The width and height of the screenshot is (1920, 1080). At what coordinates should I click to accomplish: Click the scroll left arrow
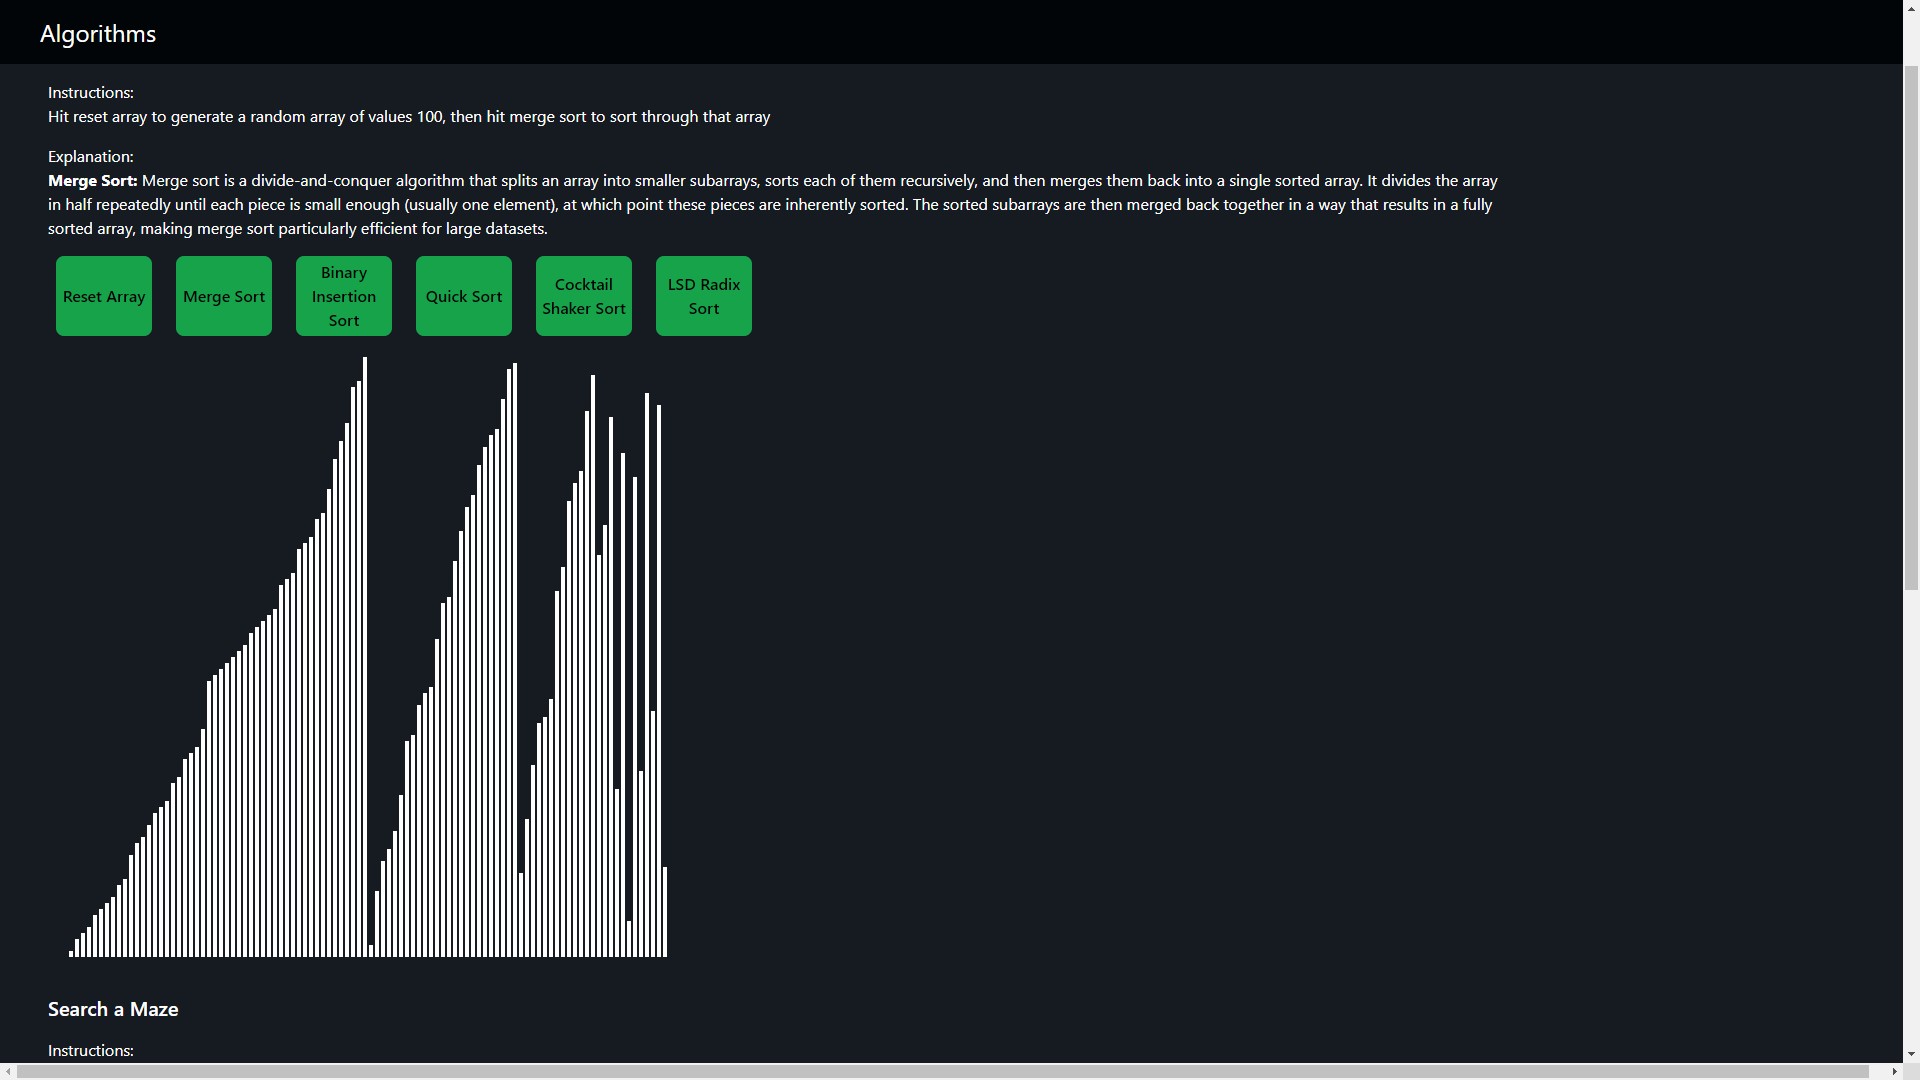(8, 1071)
